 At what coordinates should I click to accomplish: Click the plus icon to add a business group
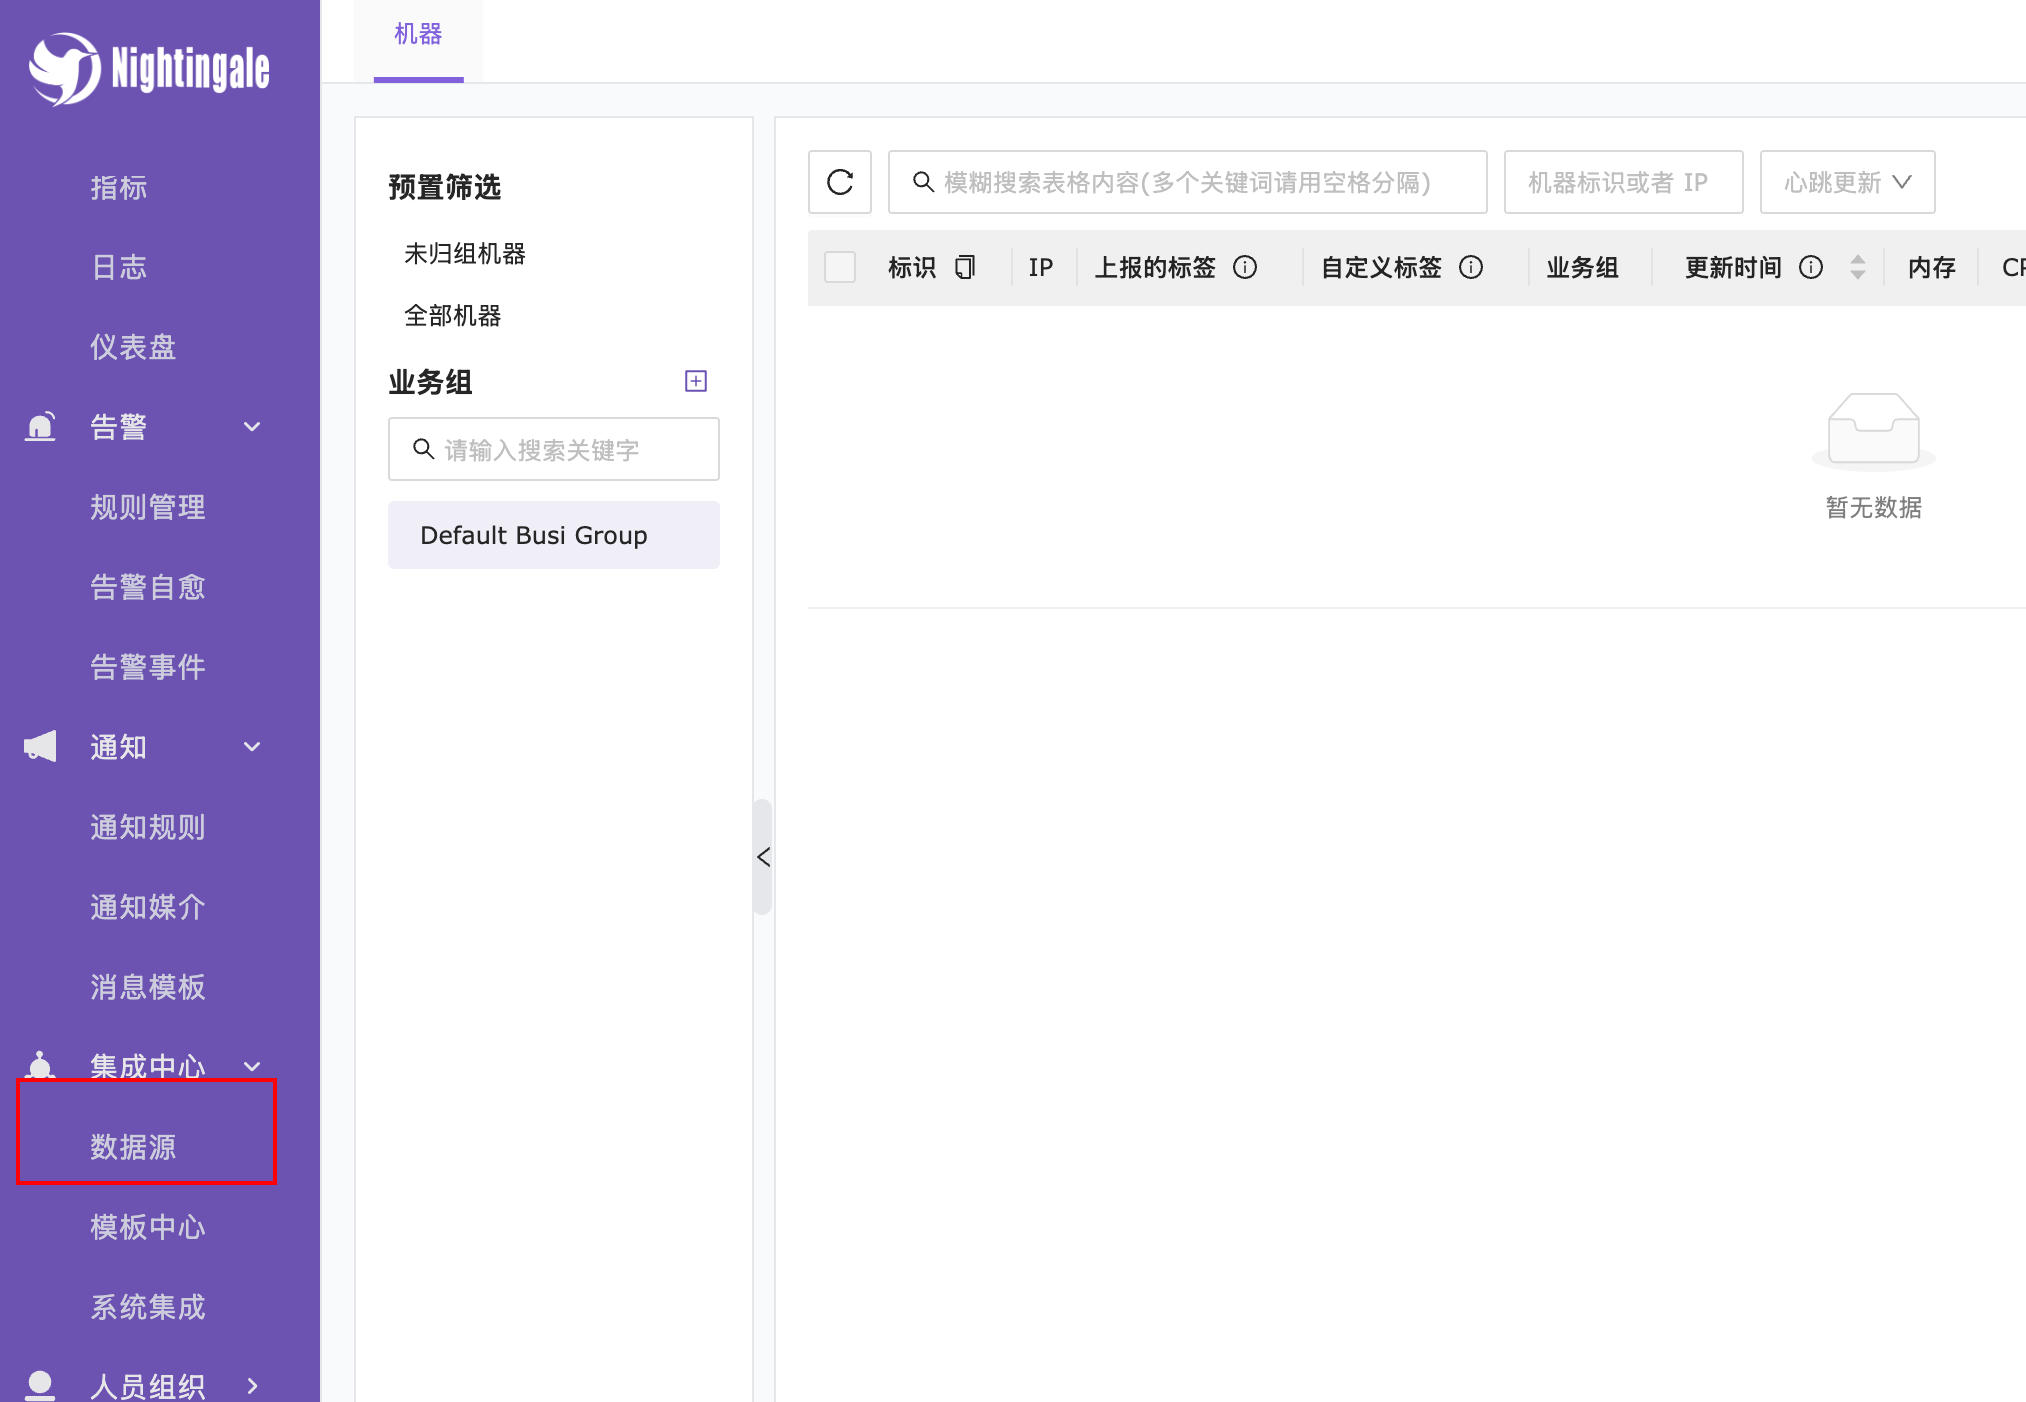(695, 381)
